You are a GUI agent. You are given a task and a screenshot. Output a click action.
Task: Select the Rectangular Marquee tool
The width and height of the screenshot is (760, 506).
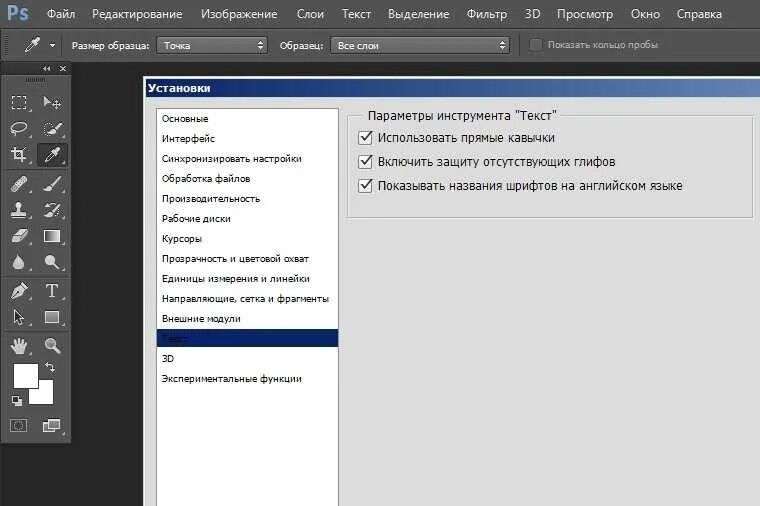(x=19, y=102)
